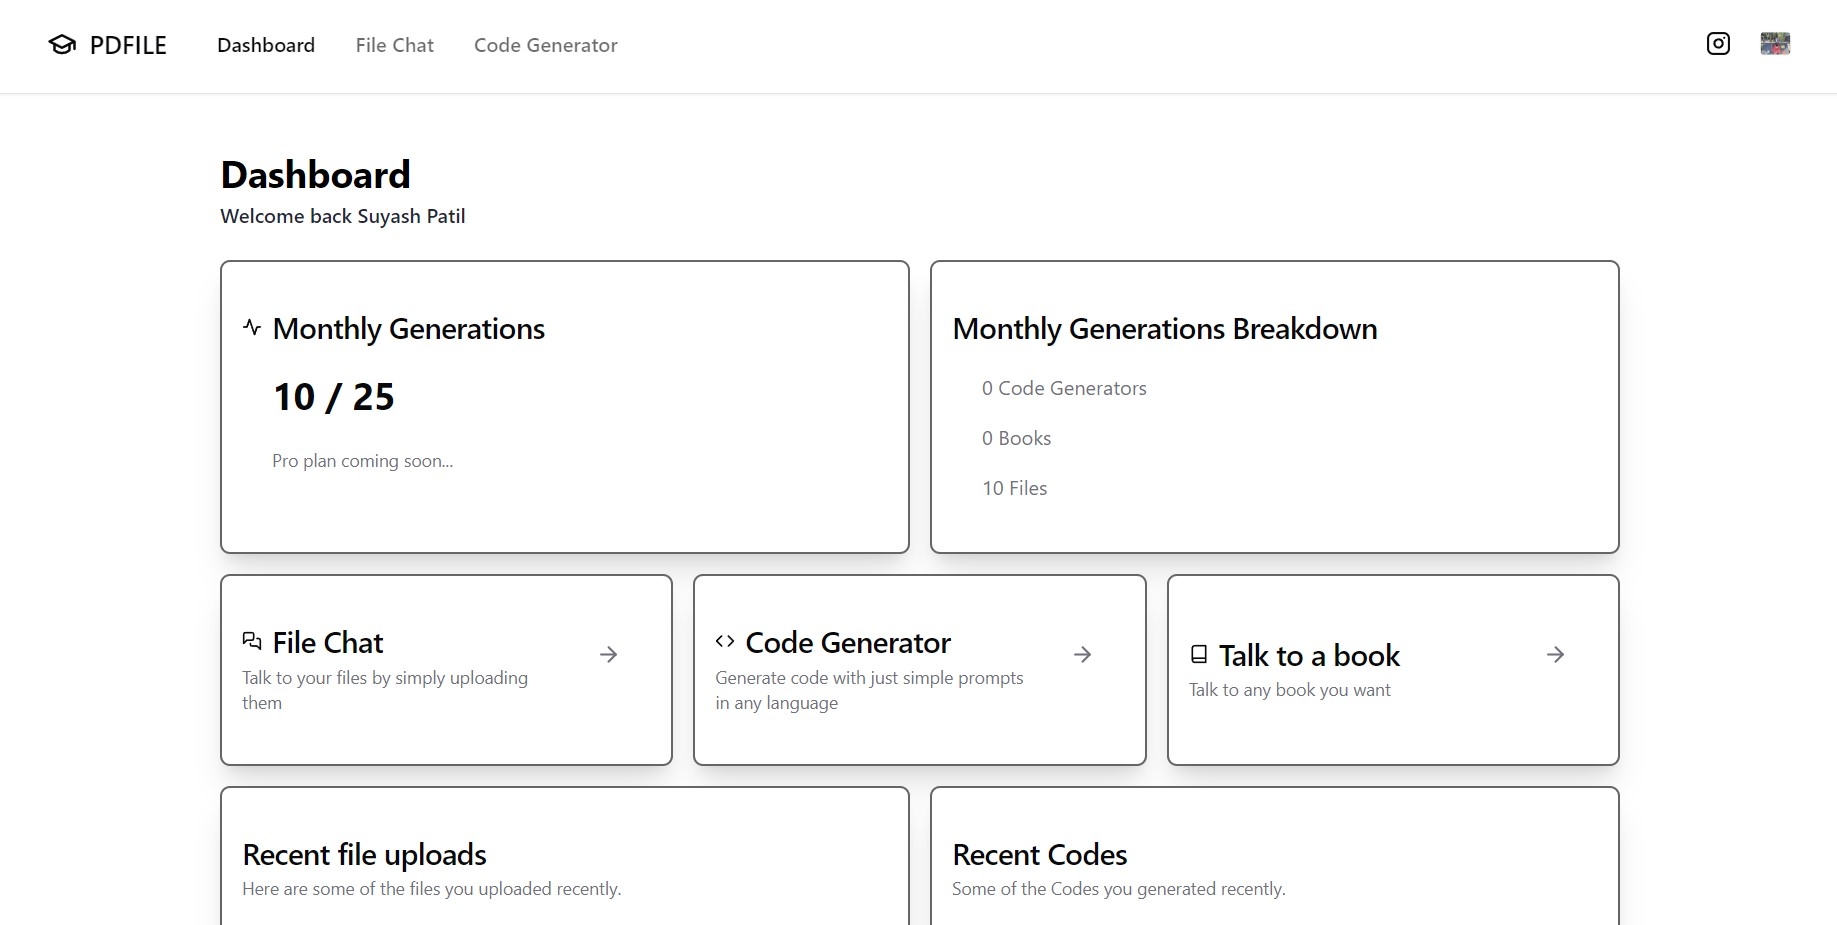The image size is (1837, 925).
Task: Click the arrow in File Chat card
Action: pos(608,655)
